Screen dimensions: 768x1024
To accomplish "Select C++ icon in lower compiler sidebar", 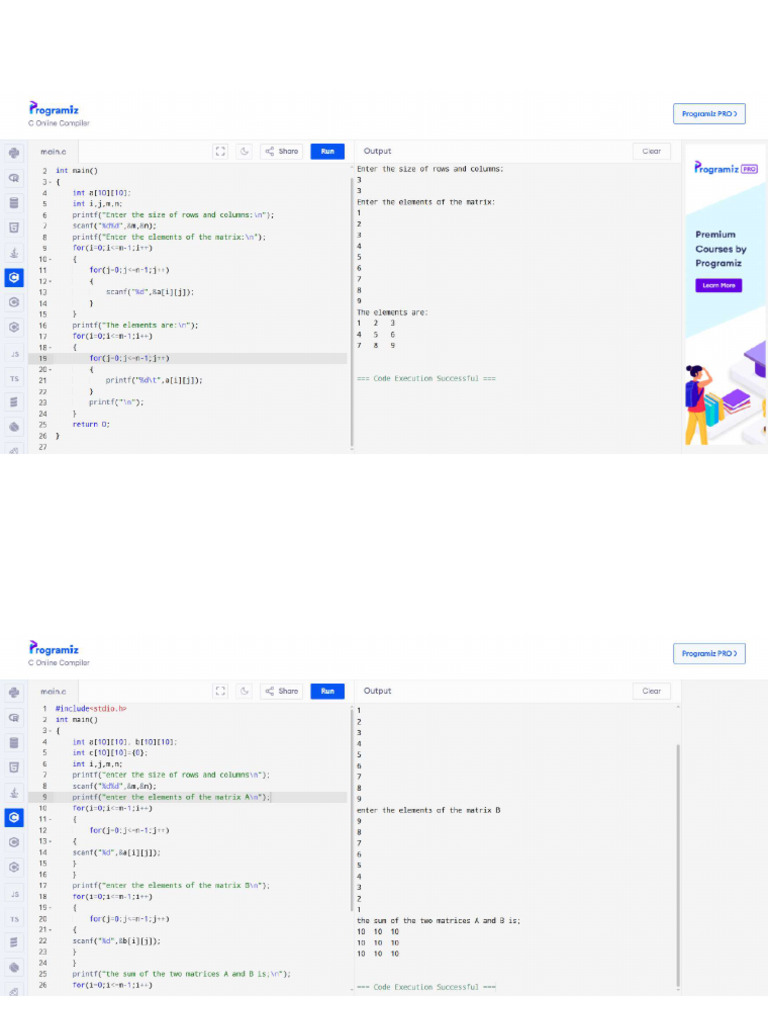I will 14,842.
